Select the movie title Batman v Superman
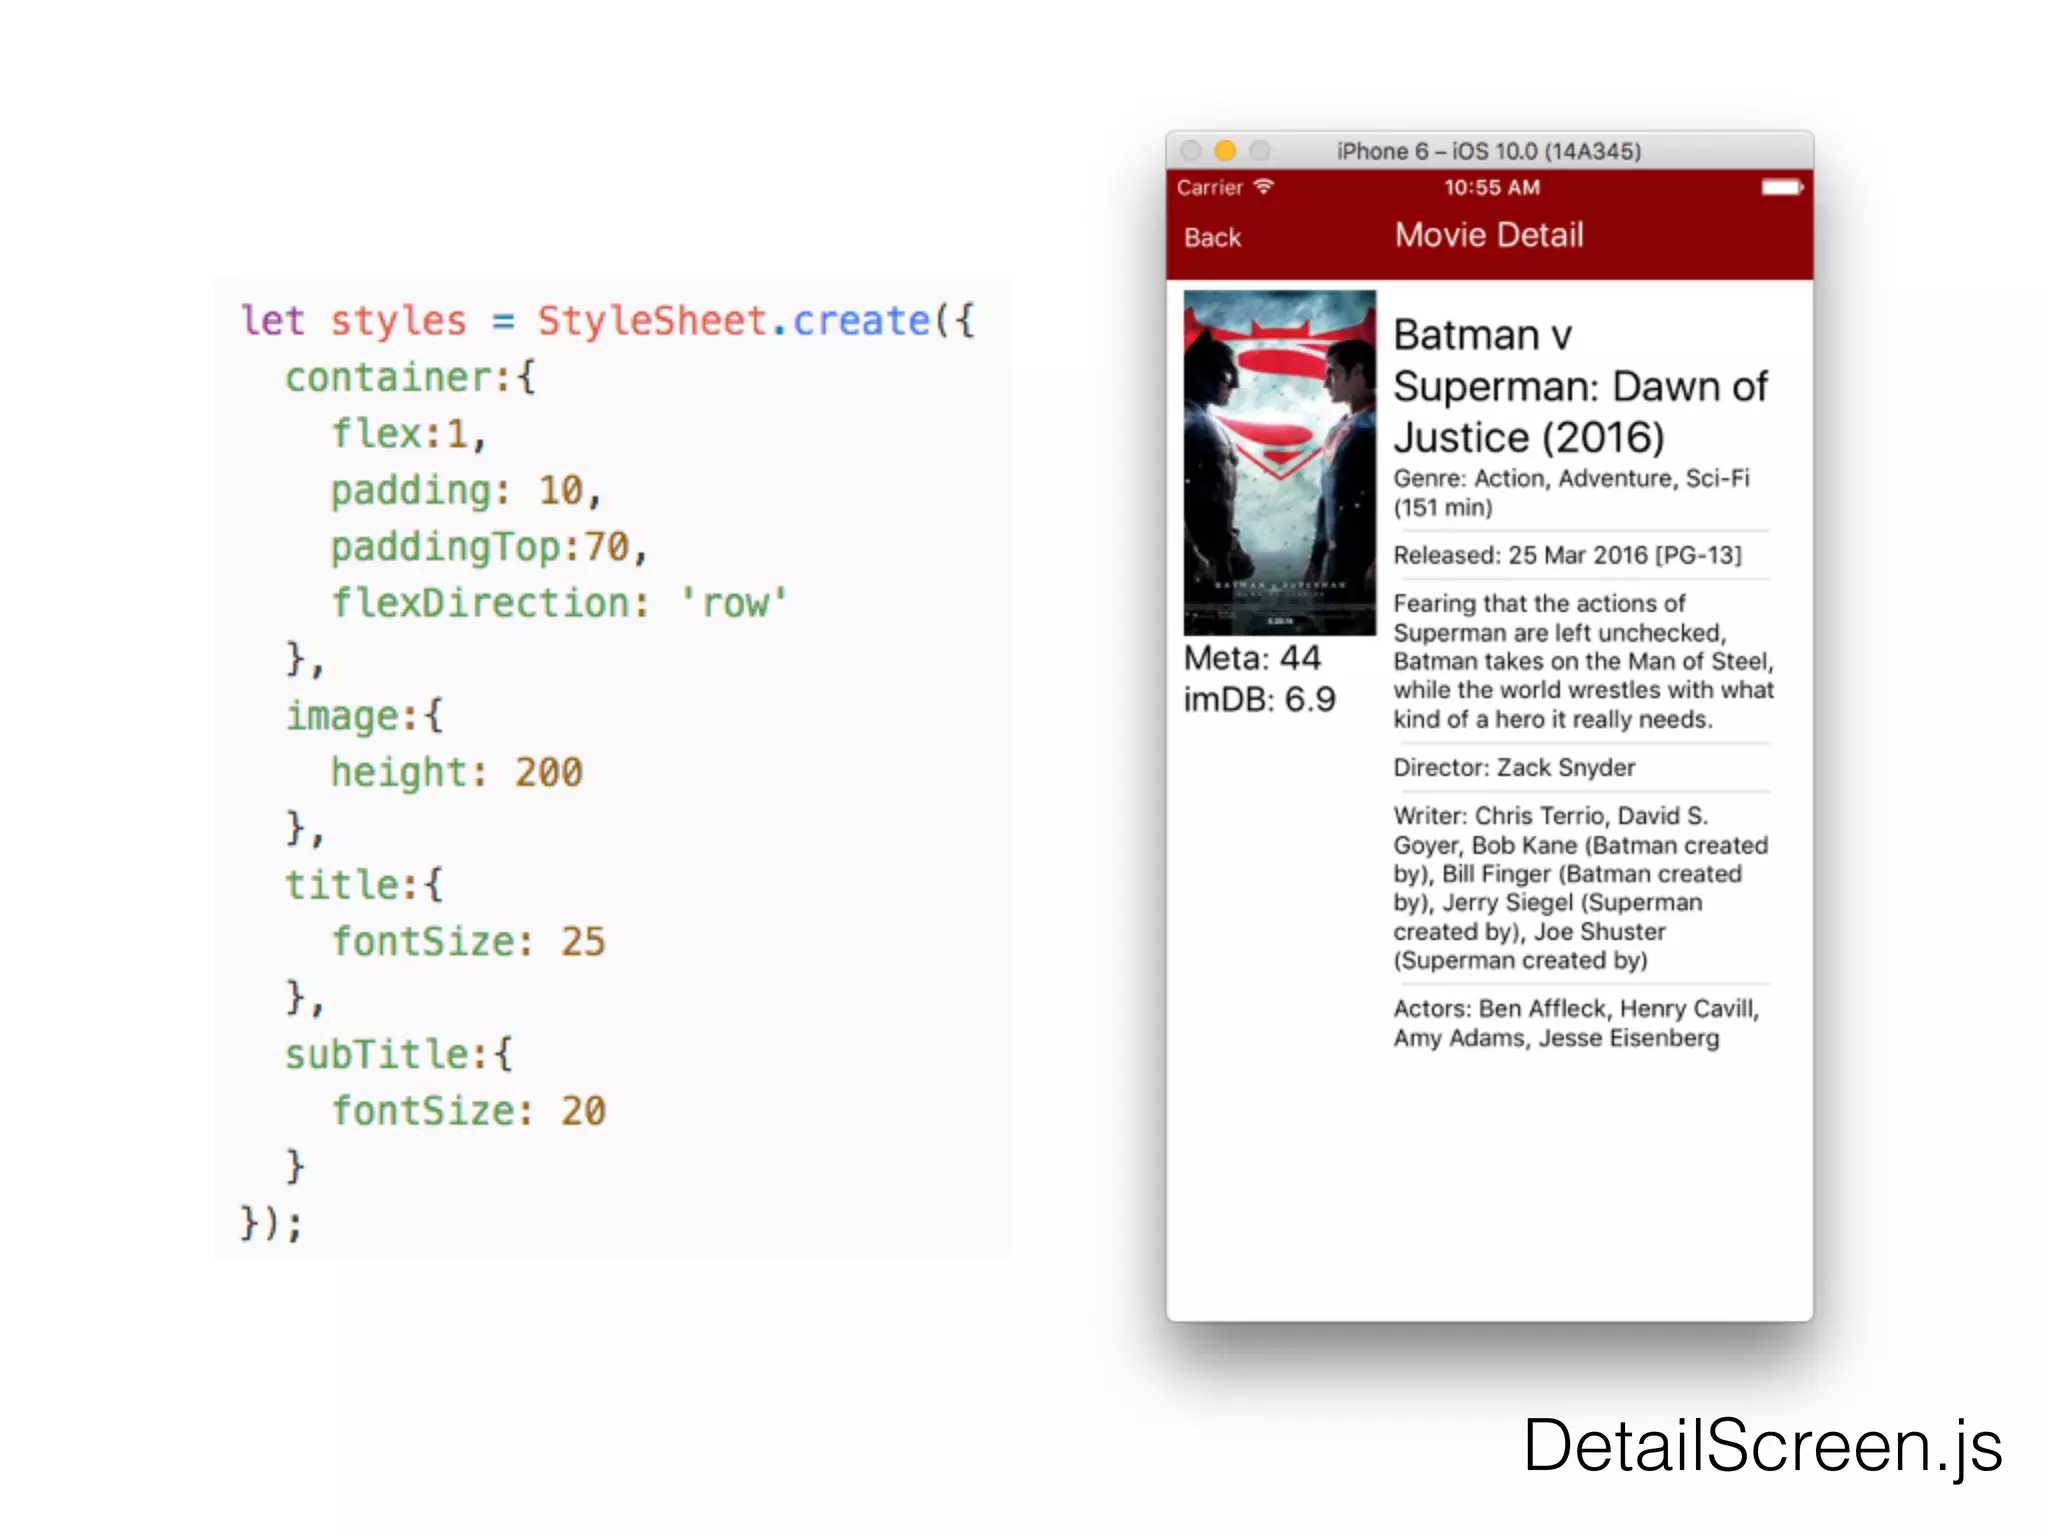Screen dimensions: 2048x1536 (x=1580, y=386)
